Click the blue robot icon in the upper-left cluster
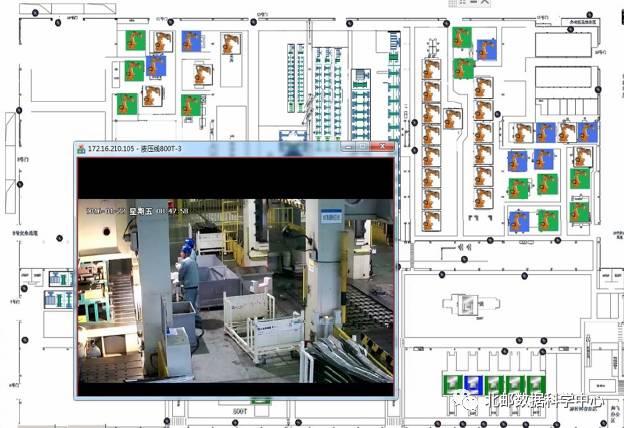Viewport: 624px width, 428px height. 155,66
